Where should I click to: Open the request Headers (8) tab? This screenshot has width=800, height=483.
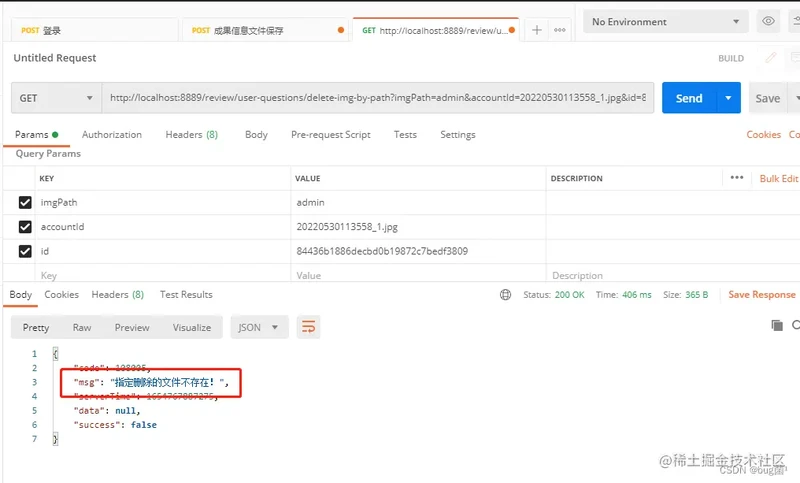(x=191, y=135)
